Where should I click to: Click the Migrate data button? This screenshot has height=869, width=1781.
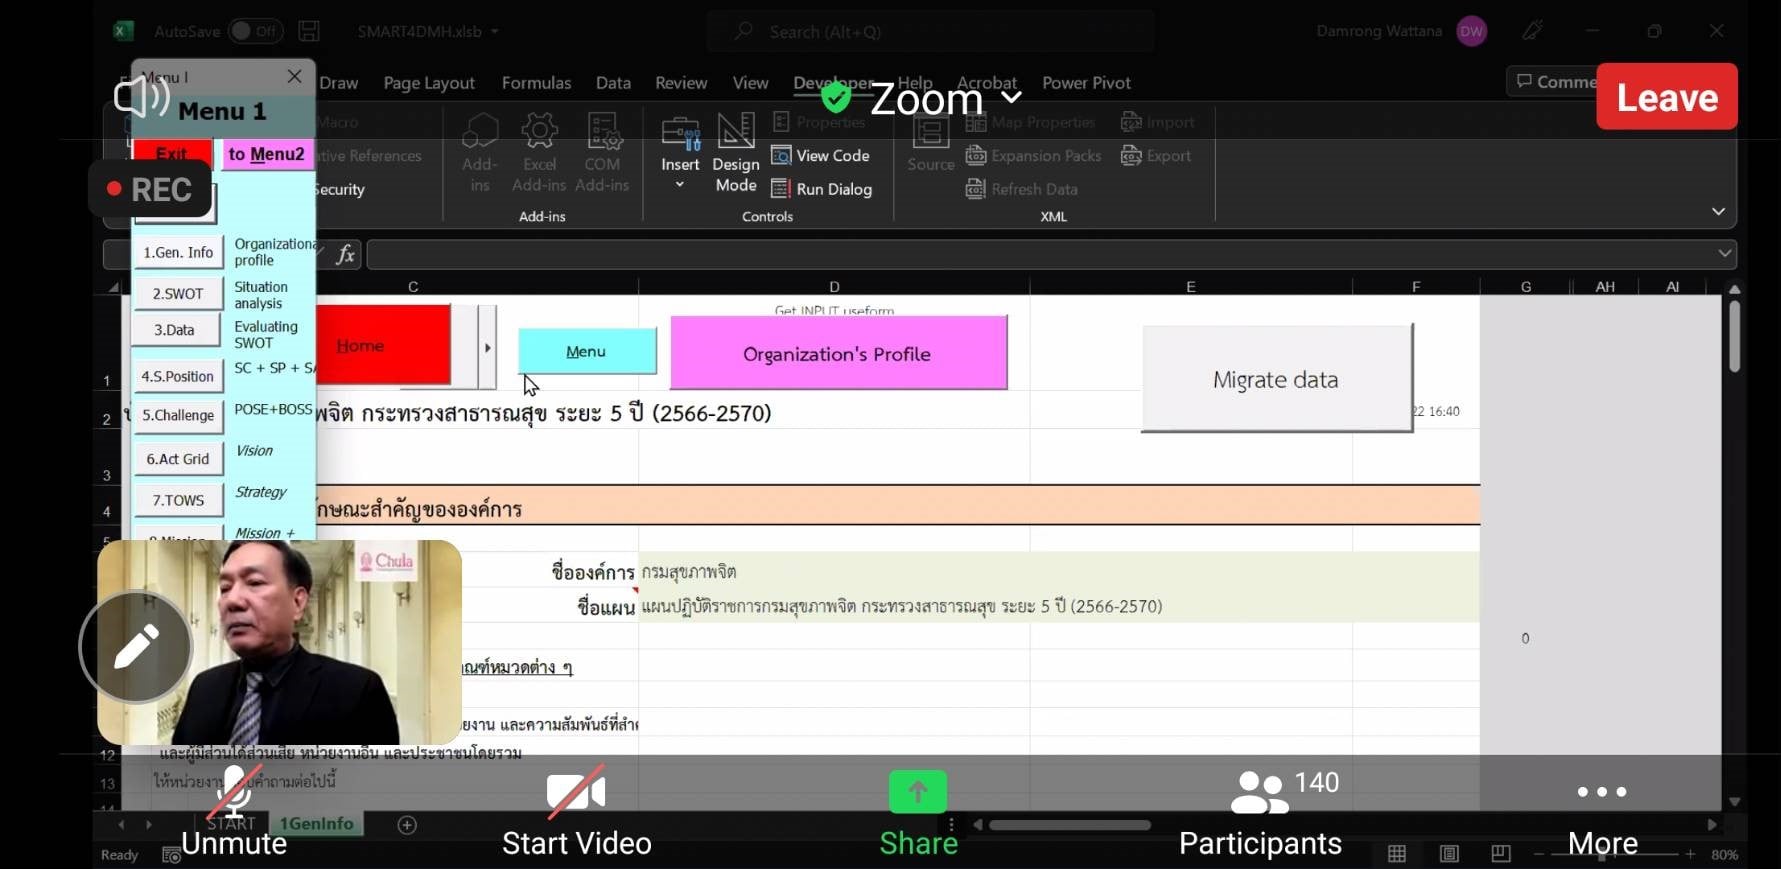tap(1276, 379)
